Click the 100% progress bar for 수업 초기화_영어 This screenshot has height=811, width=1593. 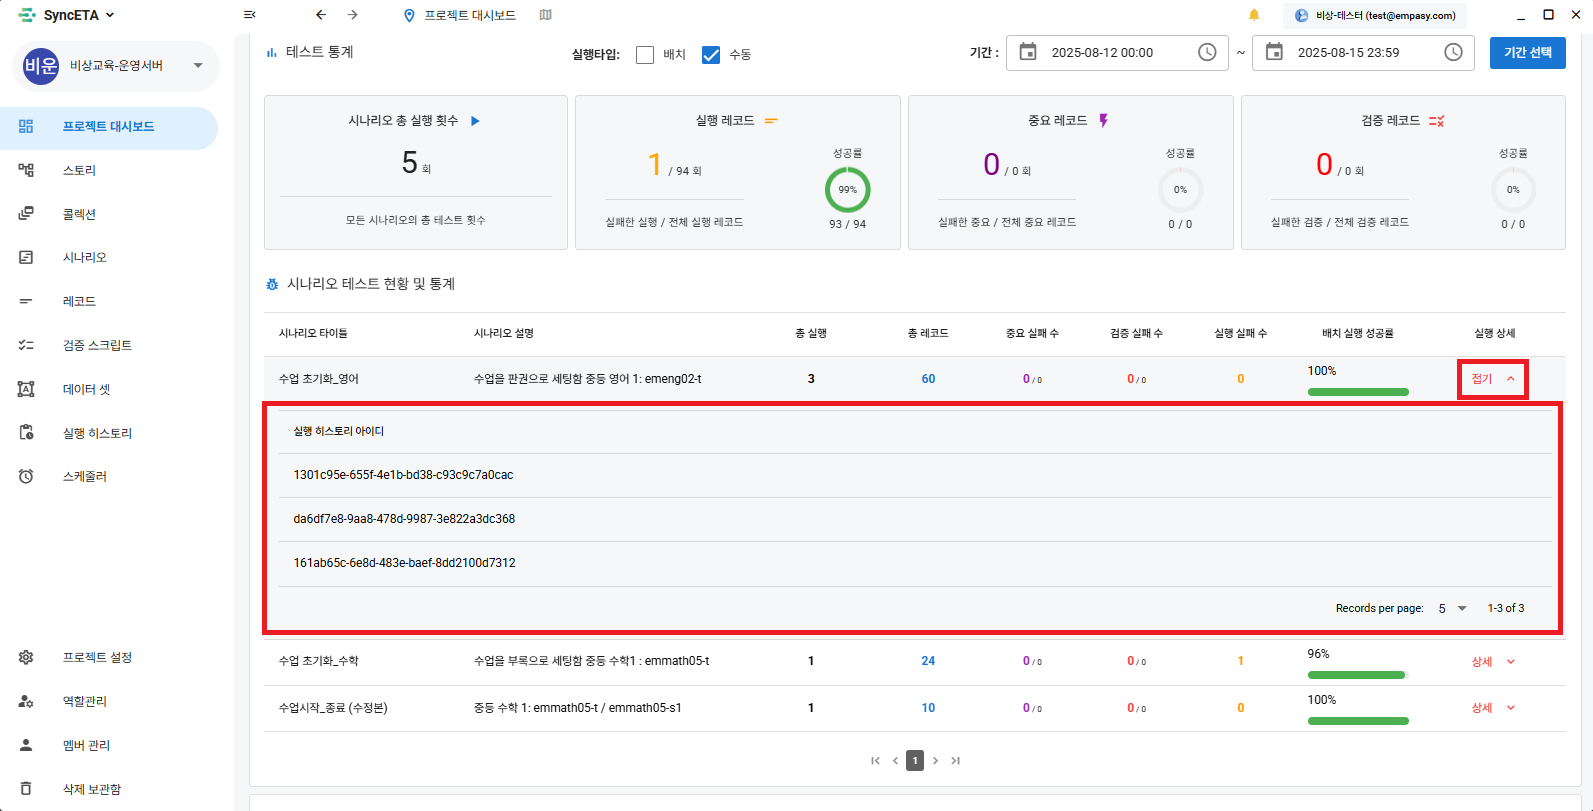click(1357, 392)
